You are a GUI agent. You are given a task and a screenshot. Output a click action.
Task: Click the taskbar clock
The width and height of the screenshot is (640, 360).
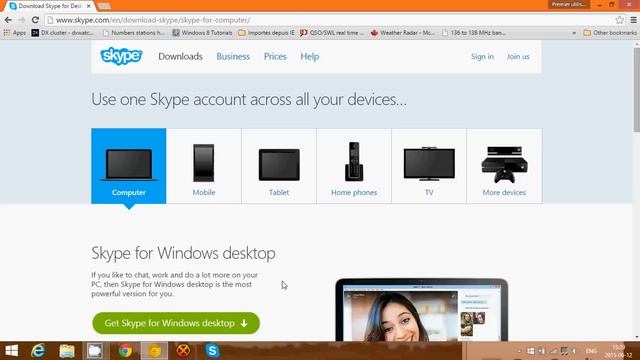618,351
